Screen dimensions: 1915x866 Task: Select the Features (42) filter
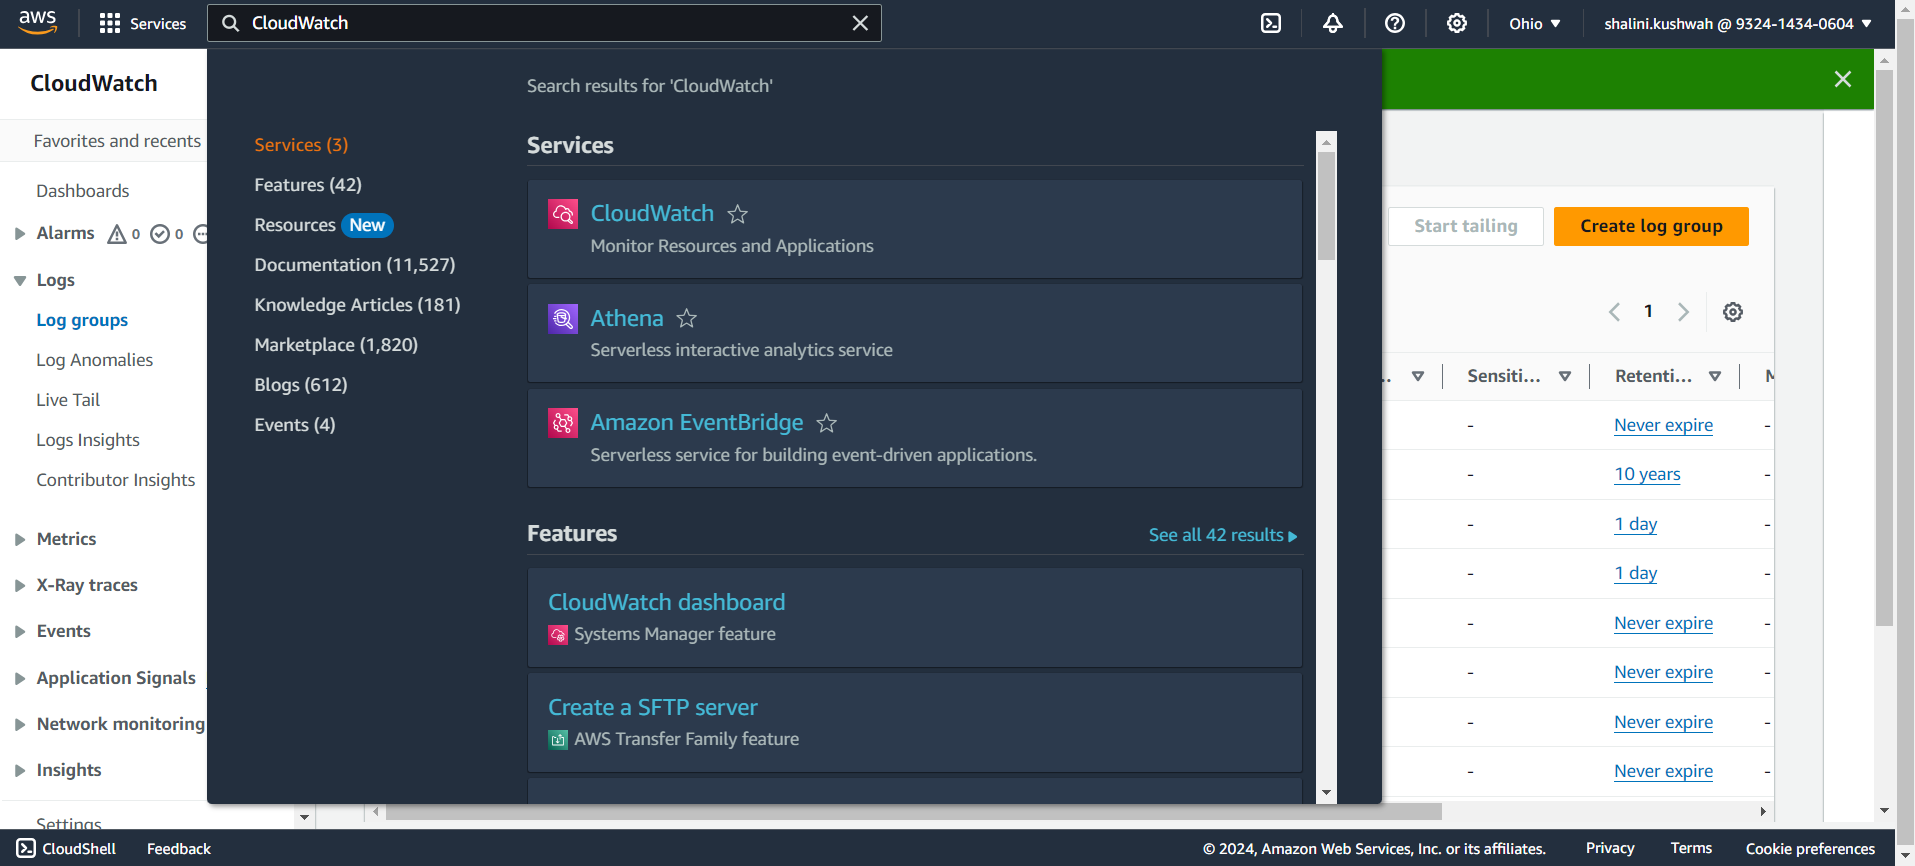(308, 185)
